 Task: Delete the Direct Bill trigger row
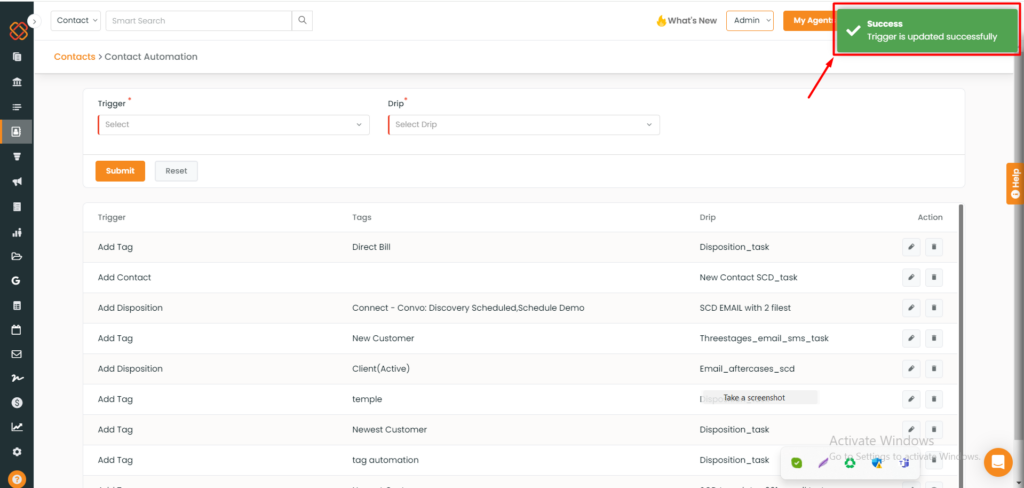click(x=934, y=247)
